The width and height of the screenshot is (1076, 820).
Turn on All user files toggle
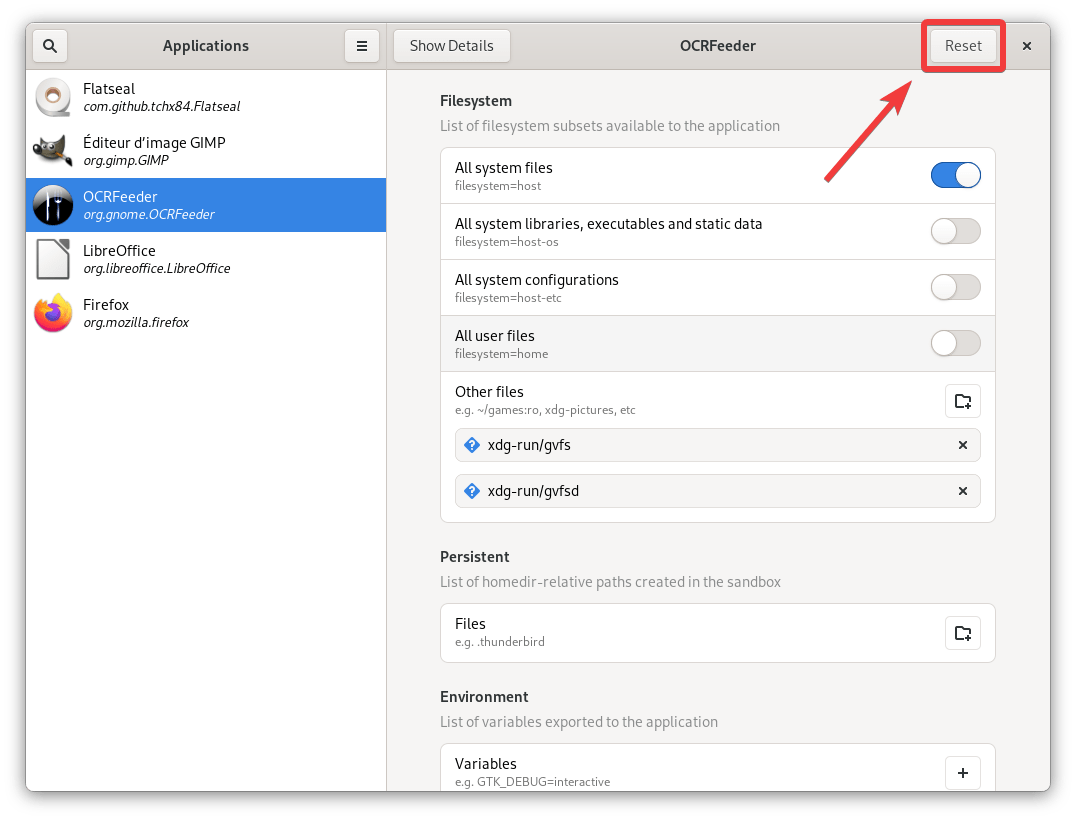click(x=955, y=344)
